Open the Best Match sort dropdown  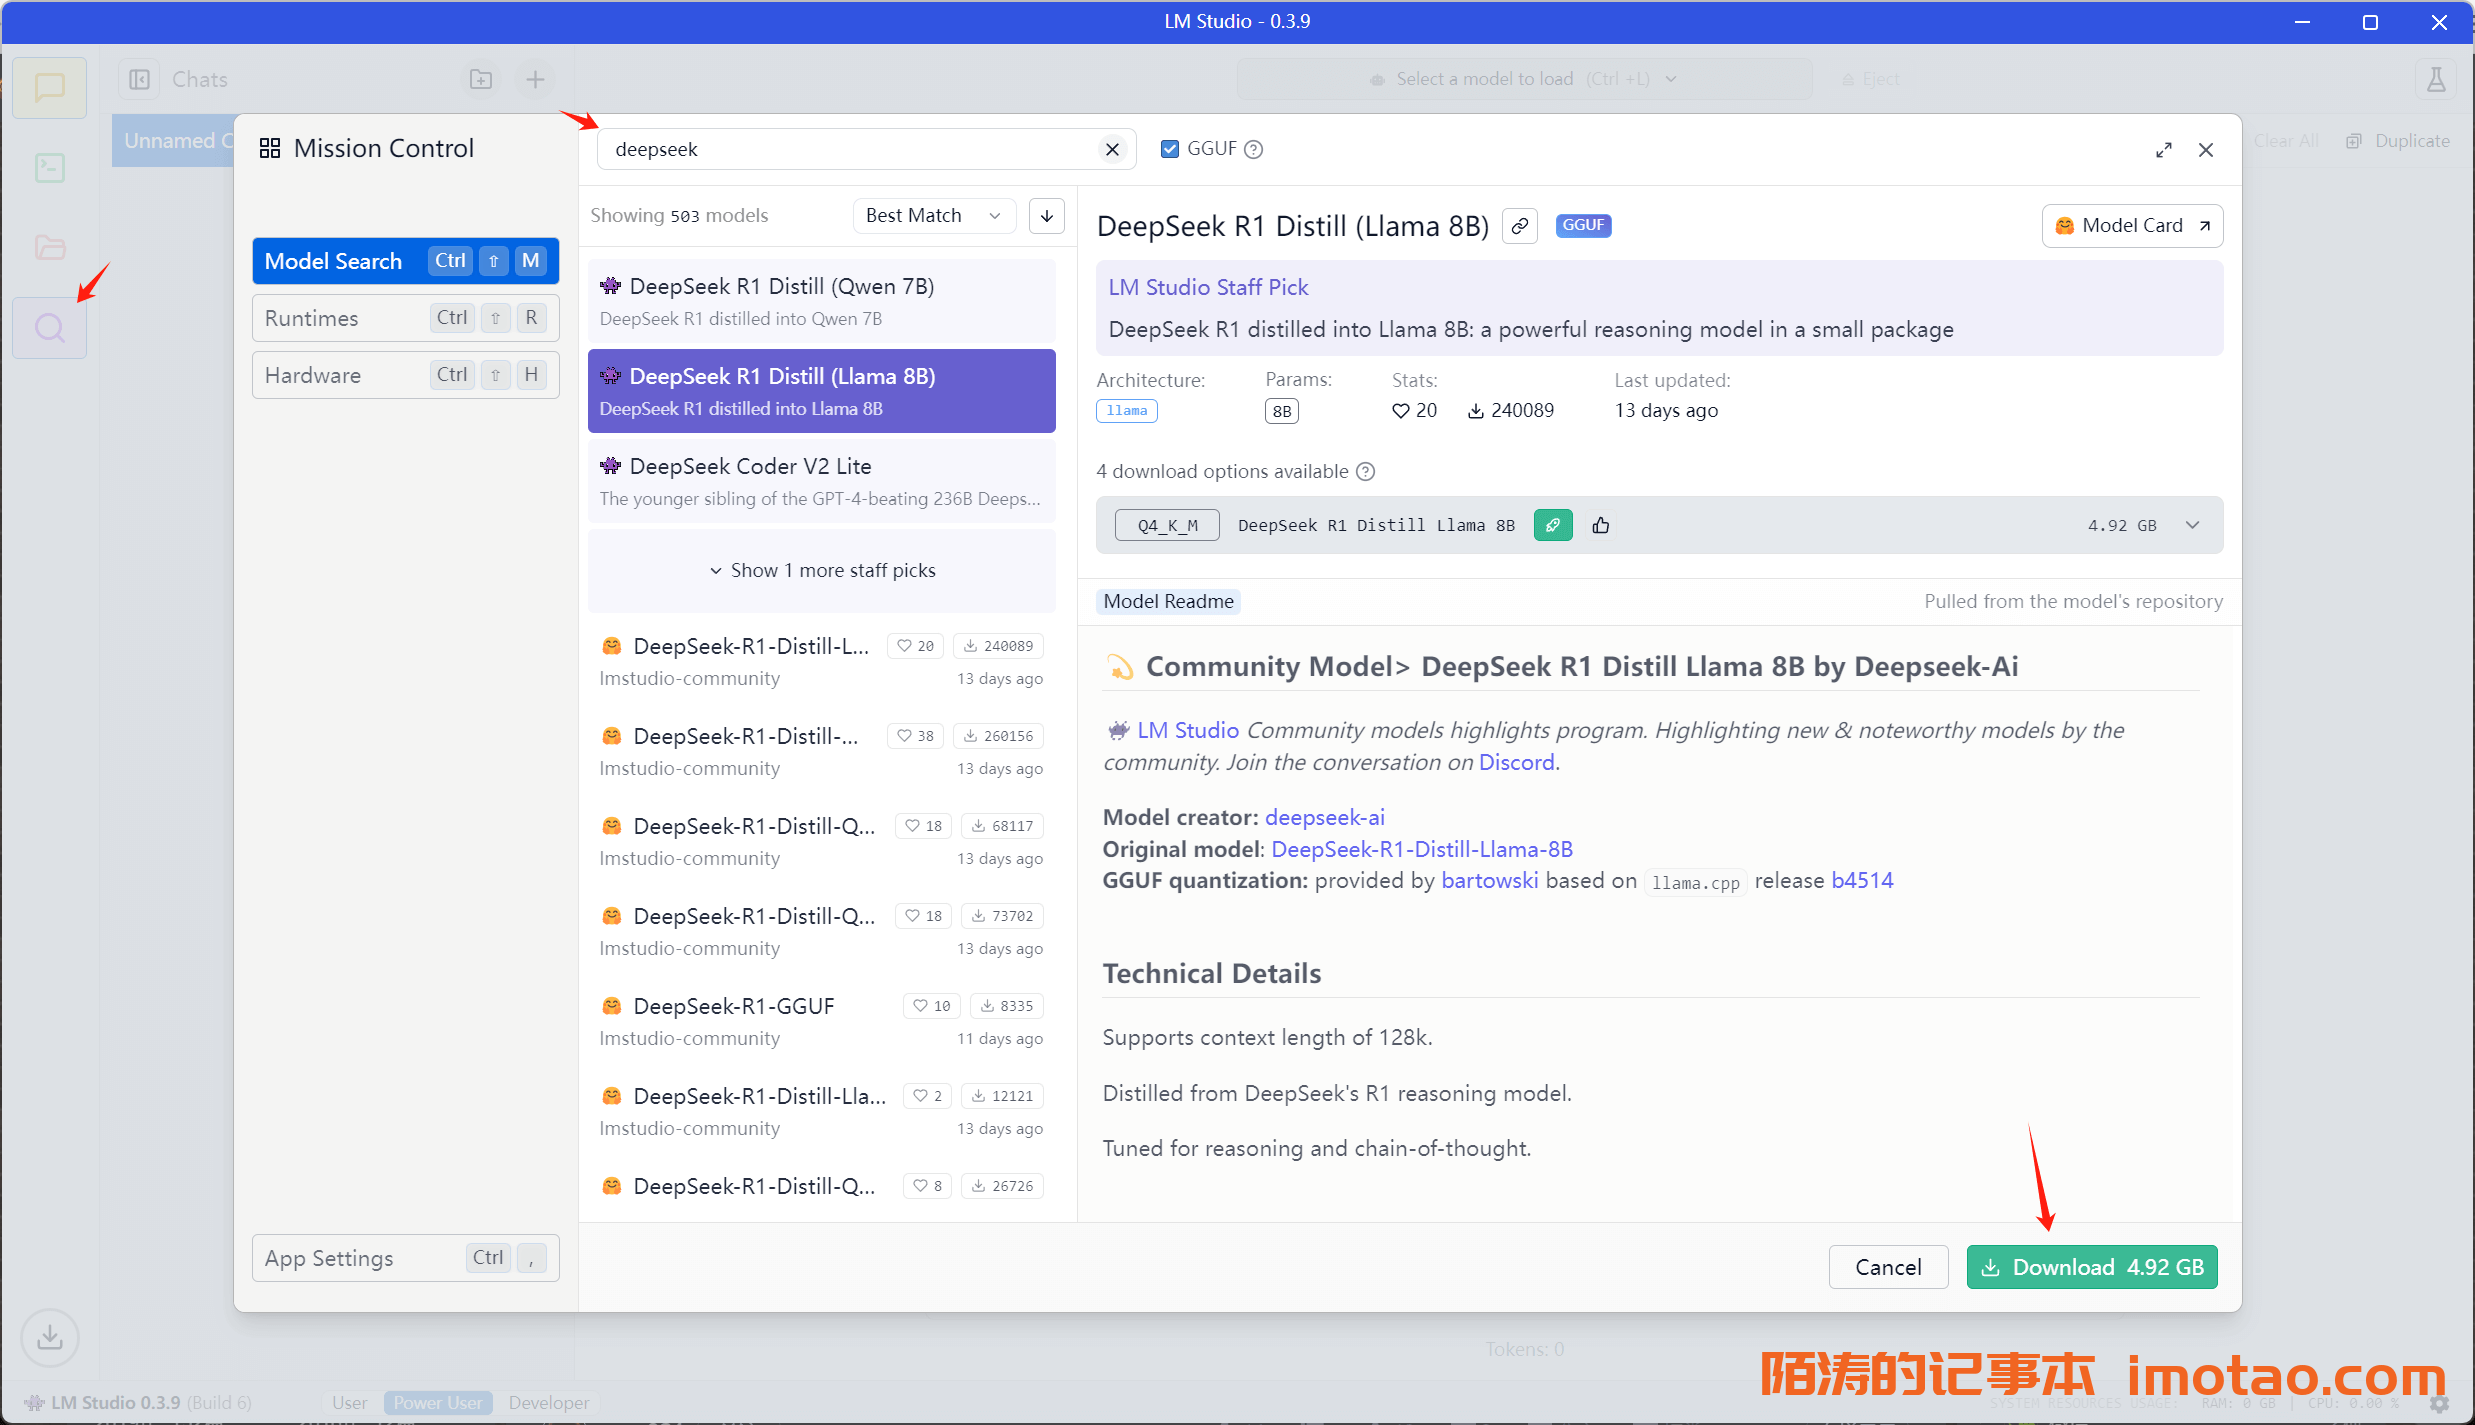[x=933, y=216]
